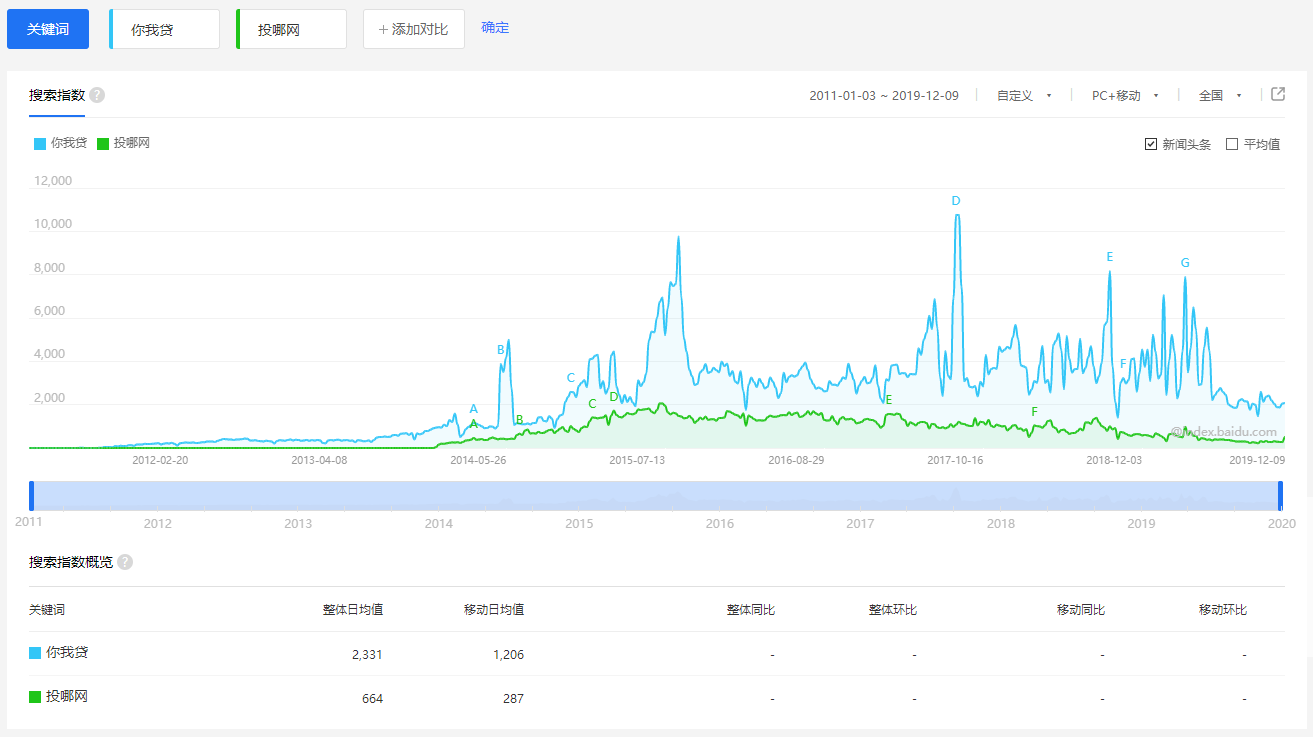
Task: Click the 2012-02-20 date label on the chart axis
Action: pyautogui.click(x=160, y=460)
